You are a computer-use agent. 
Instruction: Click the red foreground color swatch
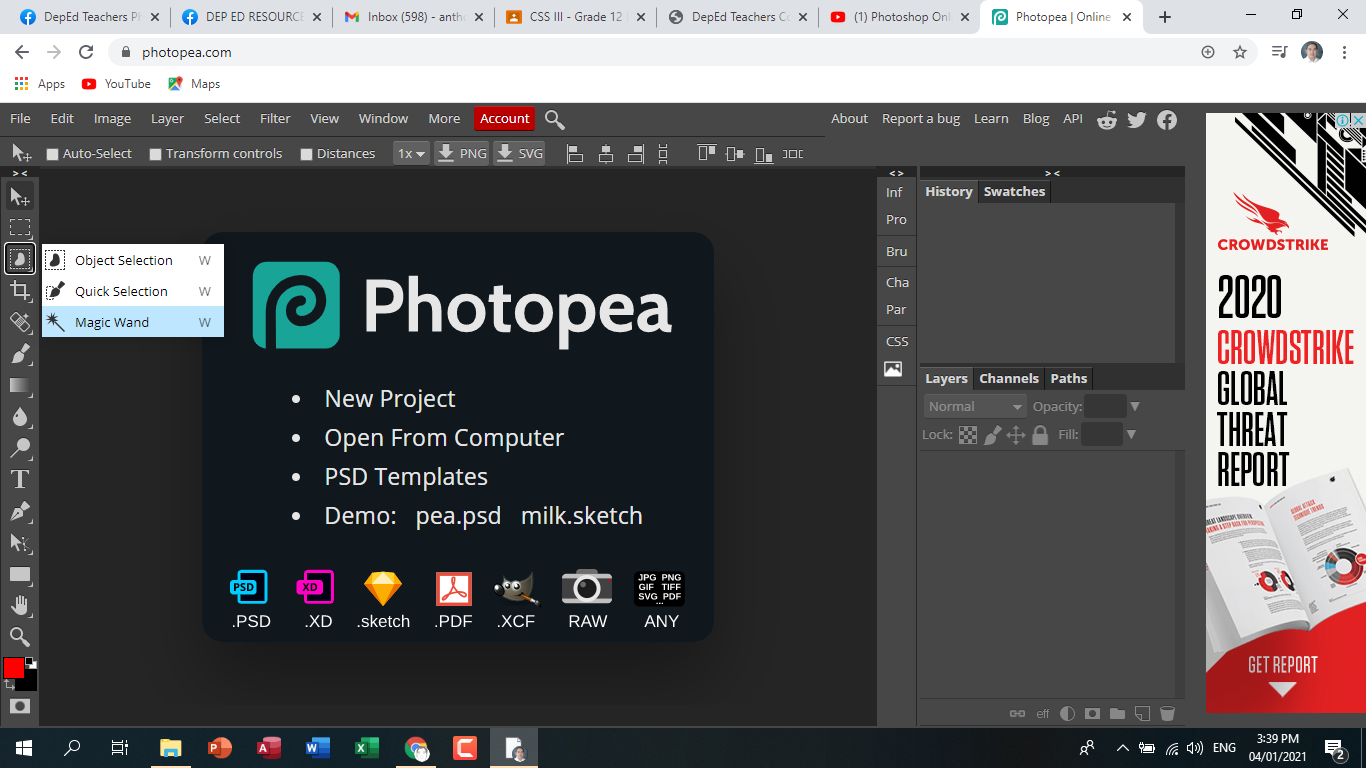click(13, 668)
